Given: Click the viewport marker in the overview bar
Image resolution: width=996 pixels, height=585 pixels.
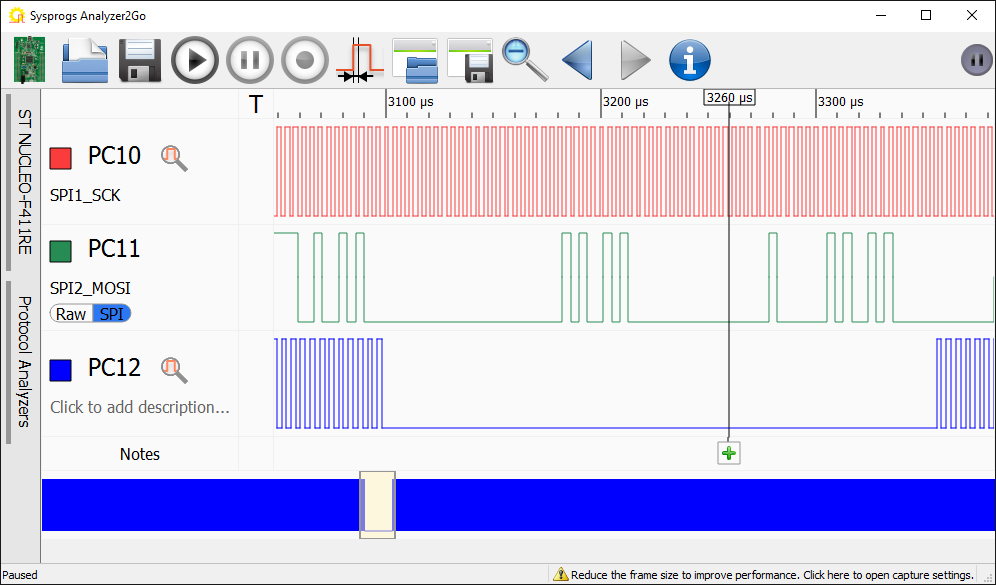Looking at the screenshot, I should click(x=377, y=505).
